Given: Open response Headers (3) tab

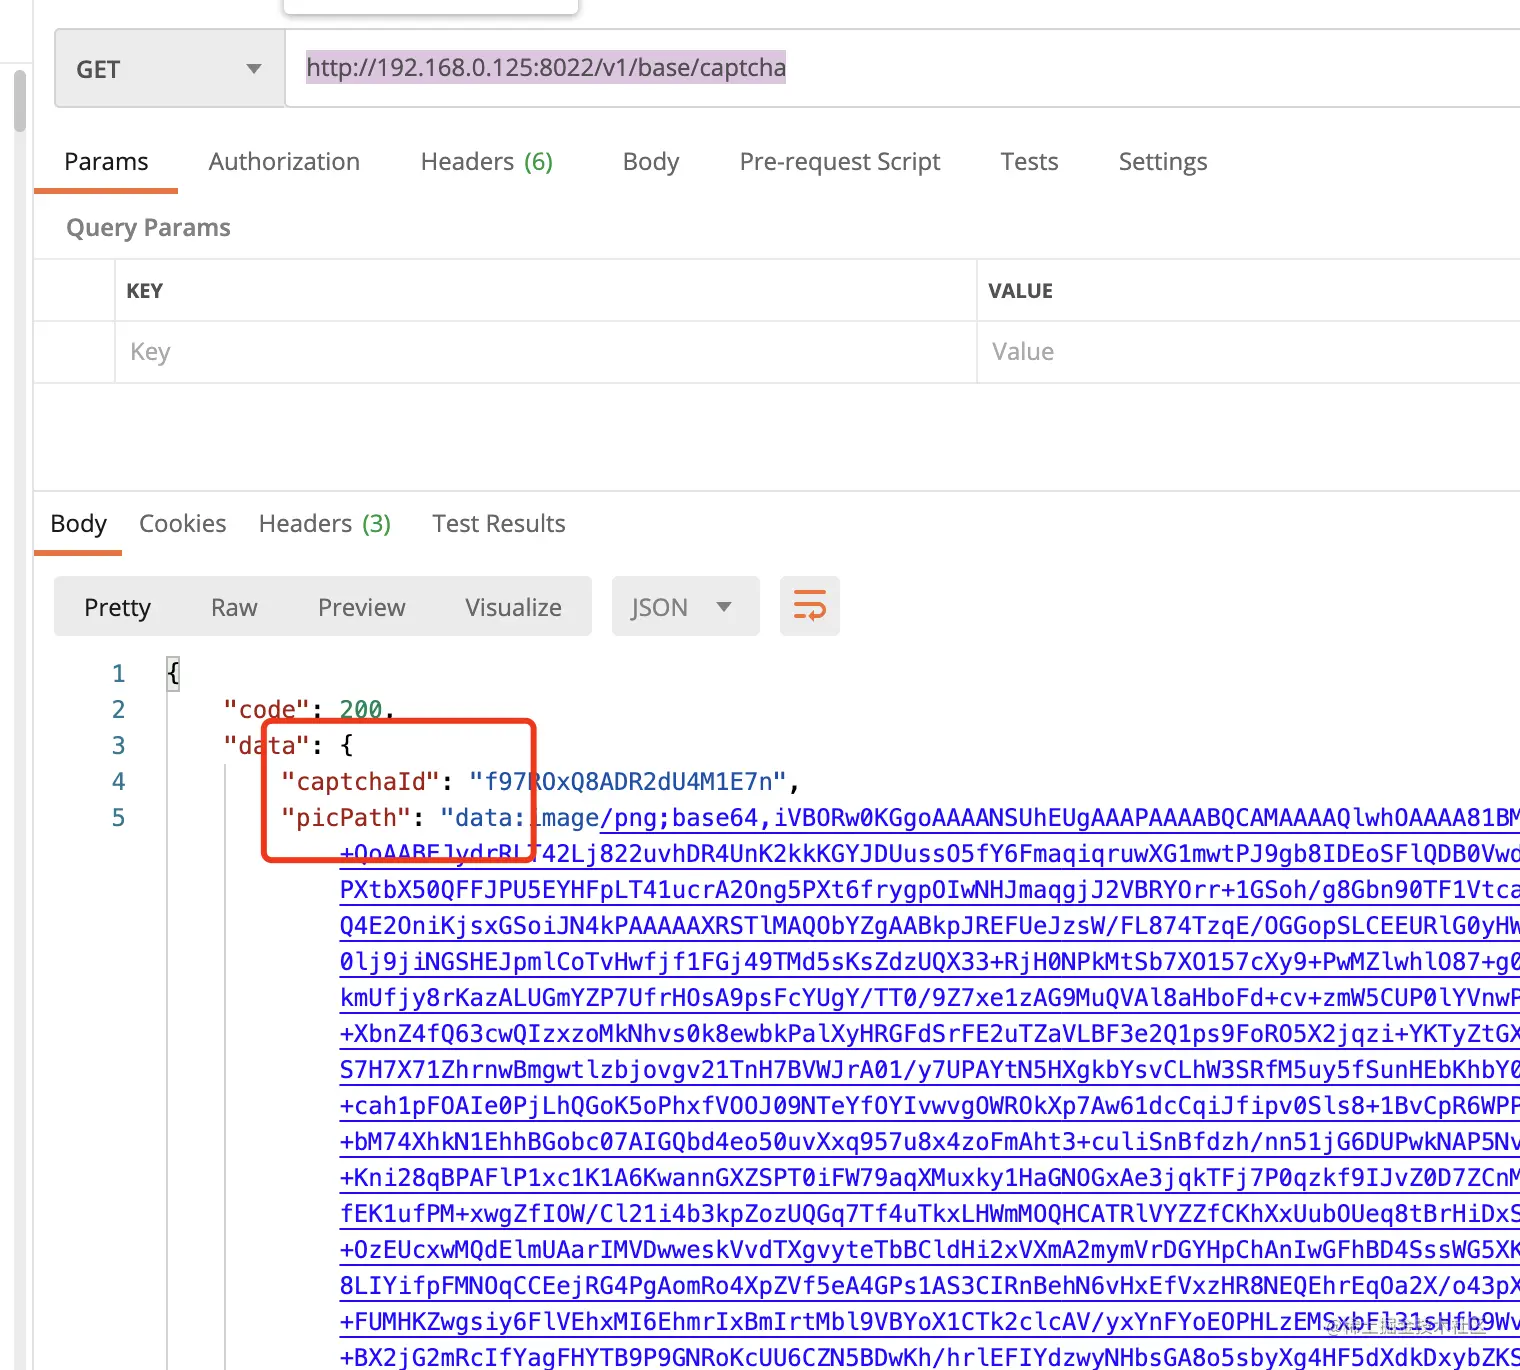Looking at the screenshot, I should click(325, 524).
